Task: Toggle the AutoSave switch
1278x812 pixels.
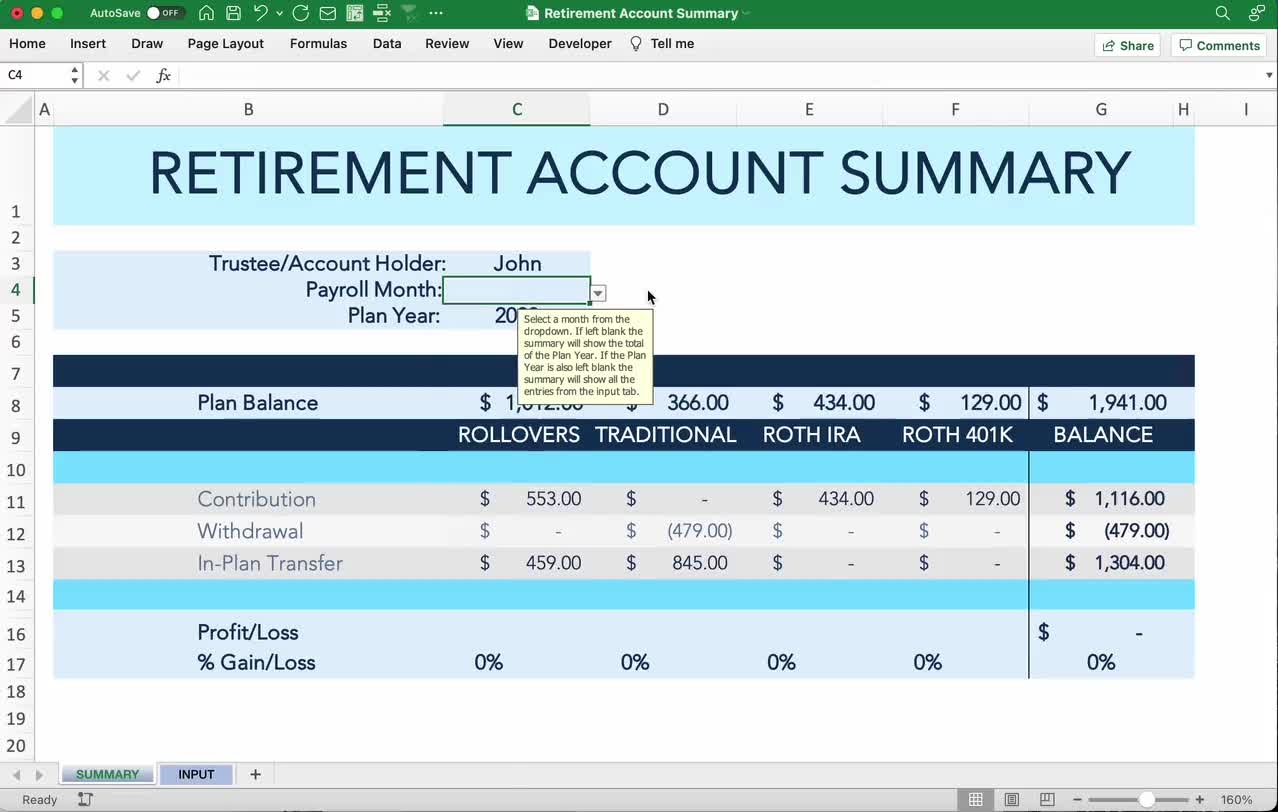Action: tap(164, 13)
